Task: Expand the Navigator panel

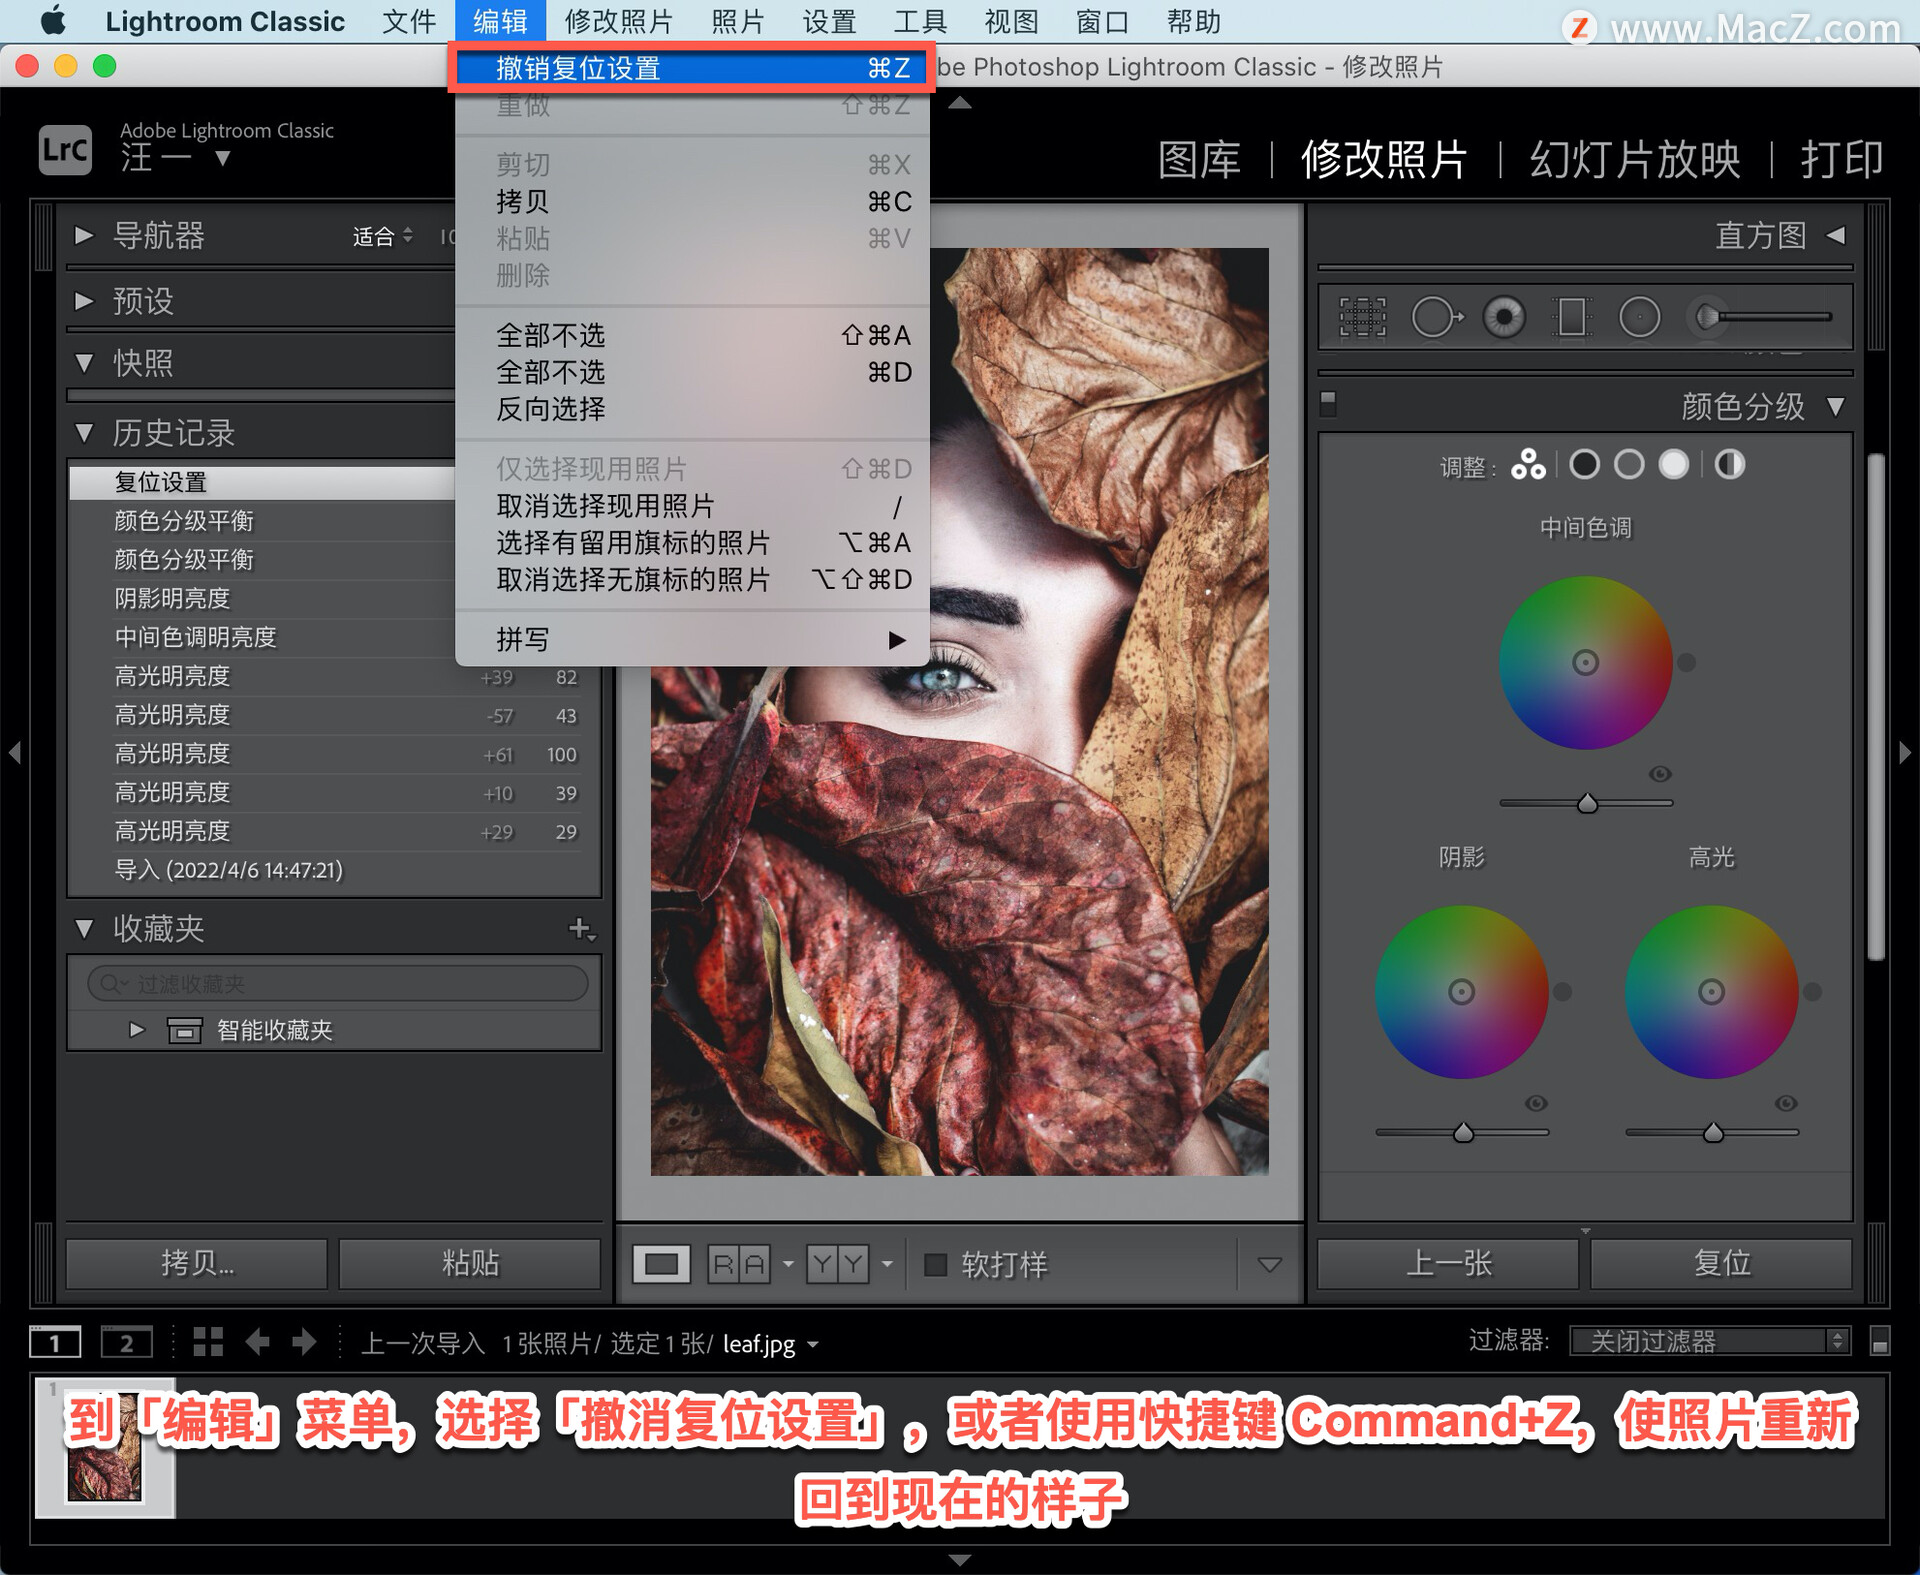Action: click(84, 236)
